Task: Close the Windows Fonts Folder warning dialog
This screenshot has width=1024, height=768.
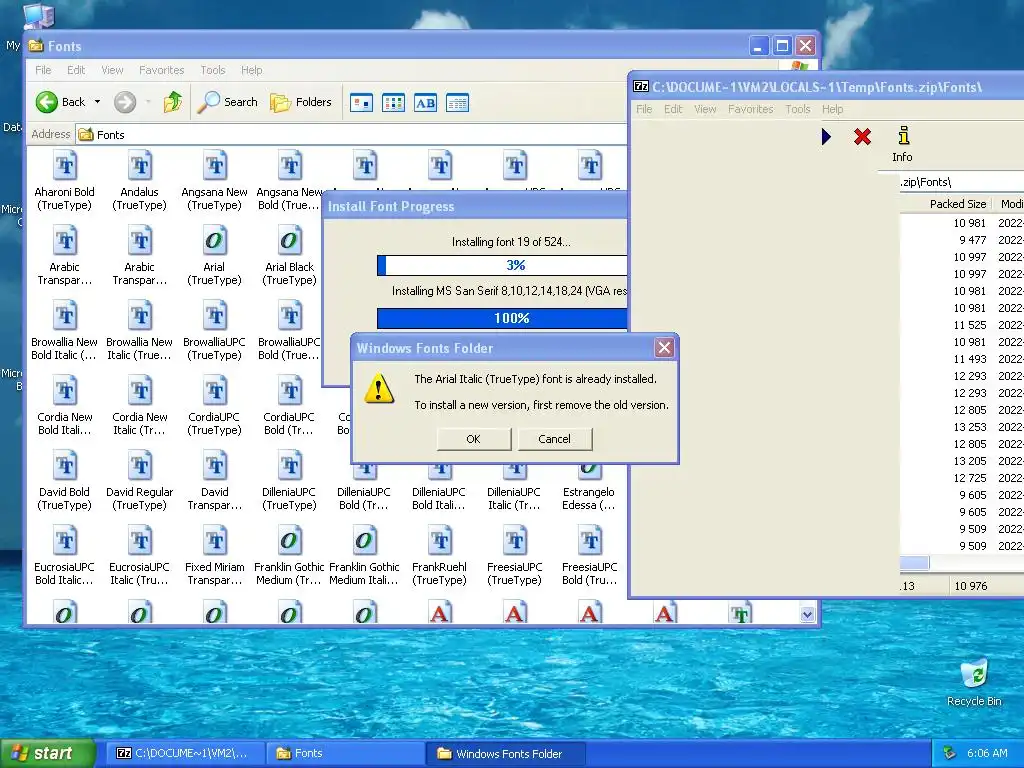Action: (x=664, y=347)
